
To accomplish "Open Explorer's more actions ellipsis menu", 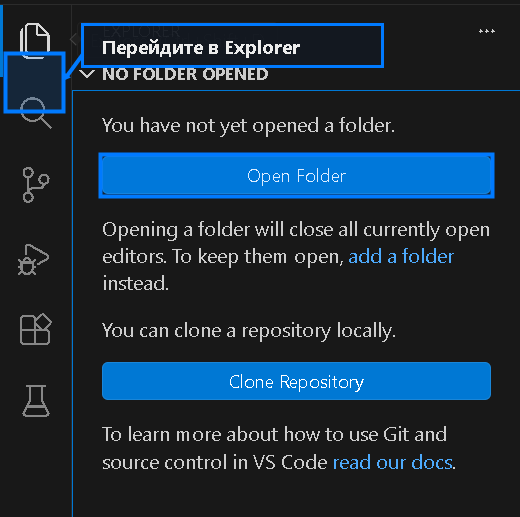I will click(487, 31).
